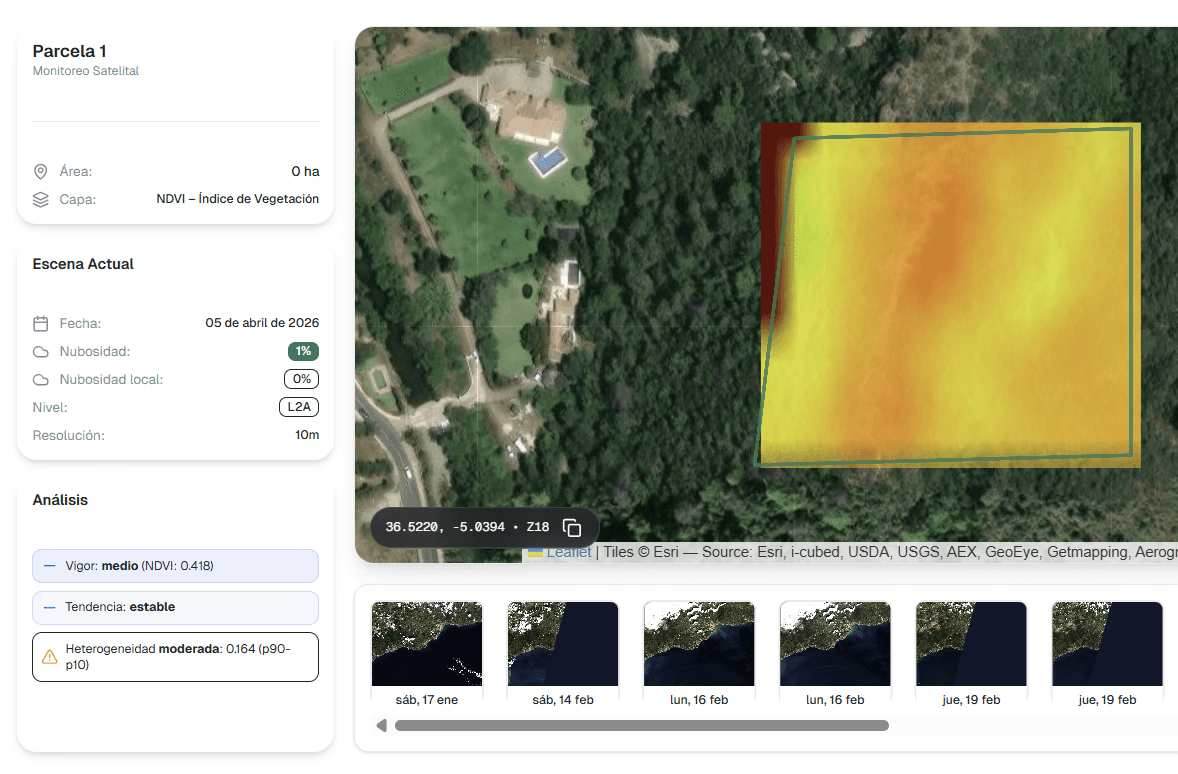Click the location pin icon beside Área
Screen dimensions: 1178x774
pyautogui.click(x=41, y=171)
